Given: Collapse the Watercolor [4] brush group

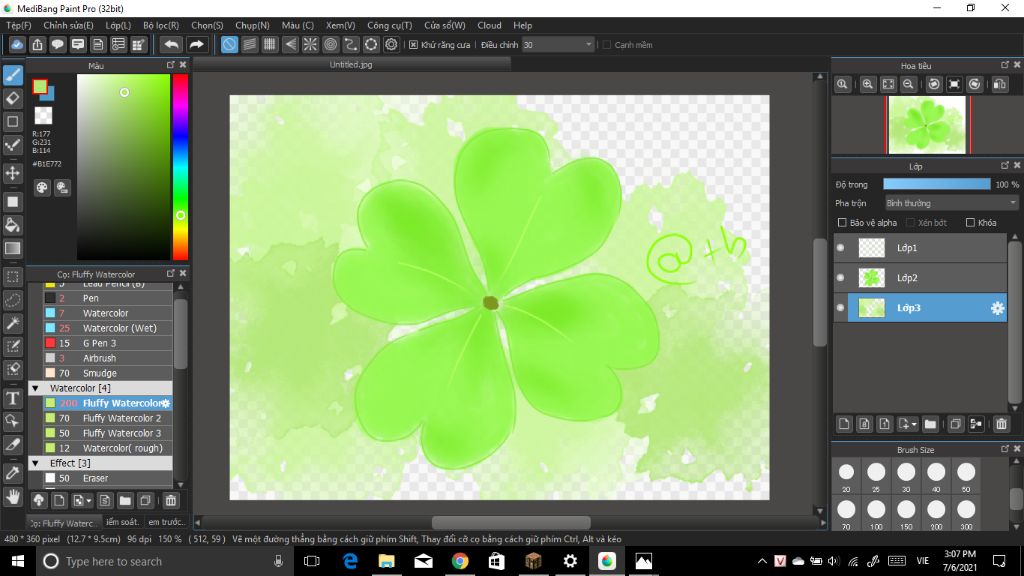Looking at the screenshot, I should point(35,388).
